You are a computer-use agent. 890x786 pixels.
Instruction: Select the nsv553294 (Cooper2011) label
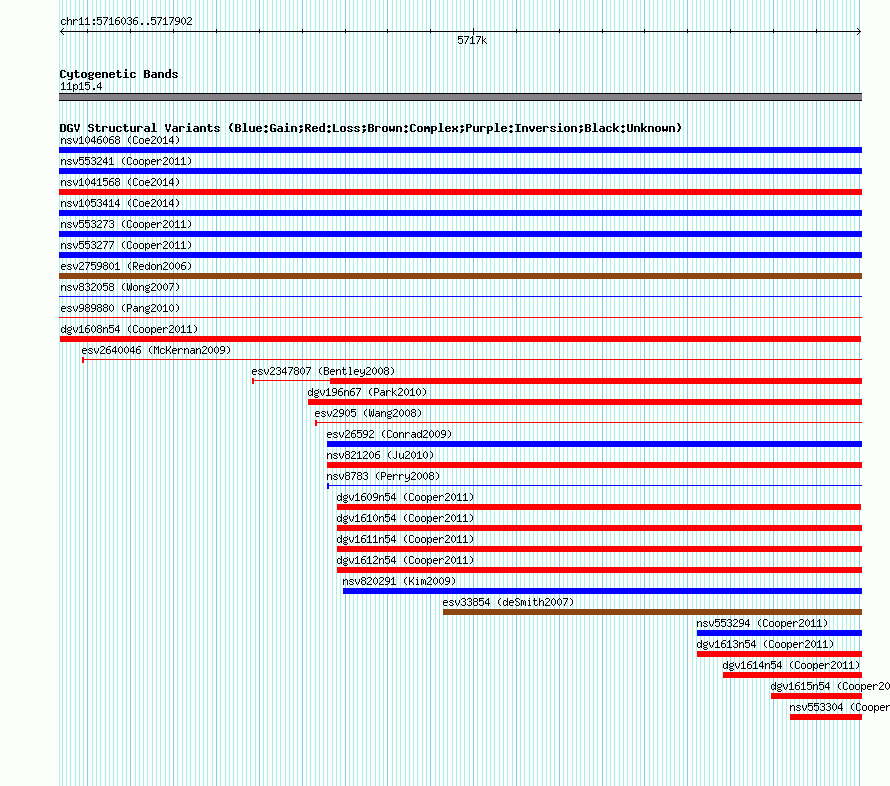pos(762,623)
